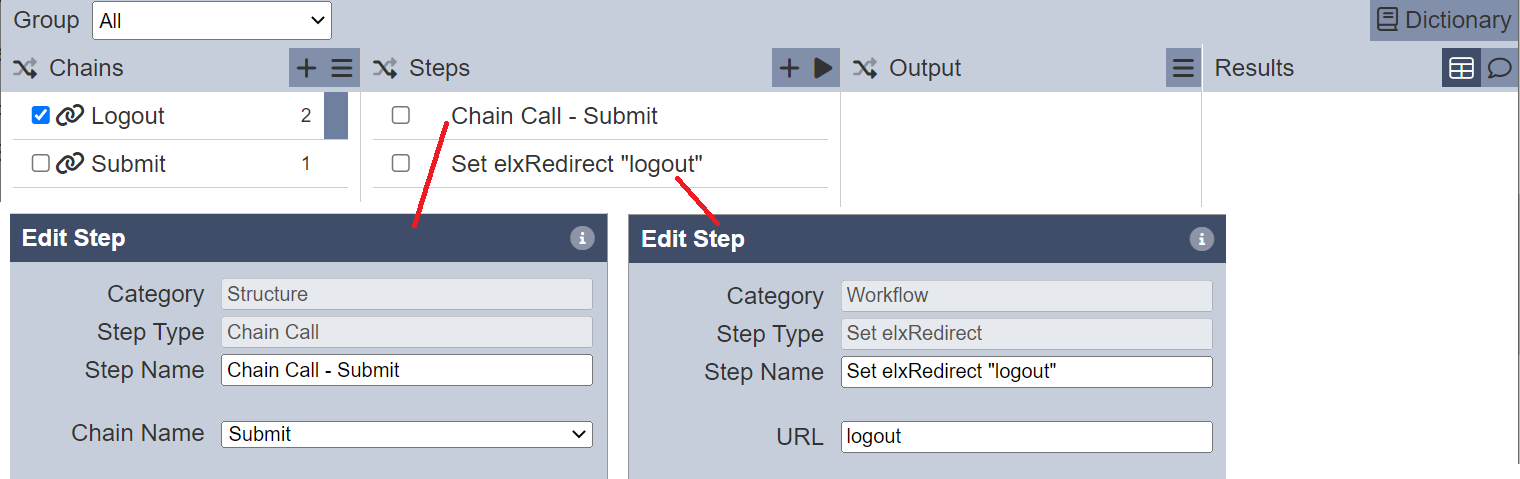Open the Output panel menu icon
This screenshot has width=1520, height=479.
click(1183, 68)
